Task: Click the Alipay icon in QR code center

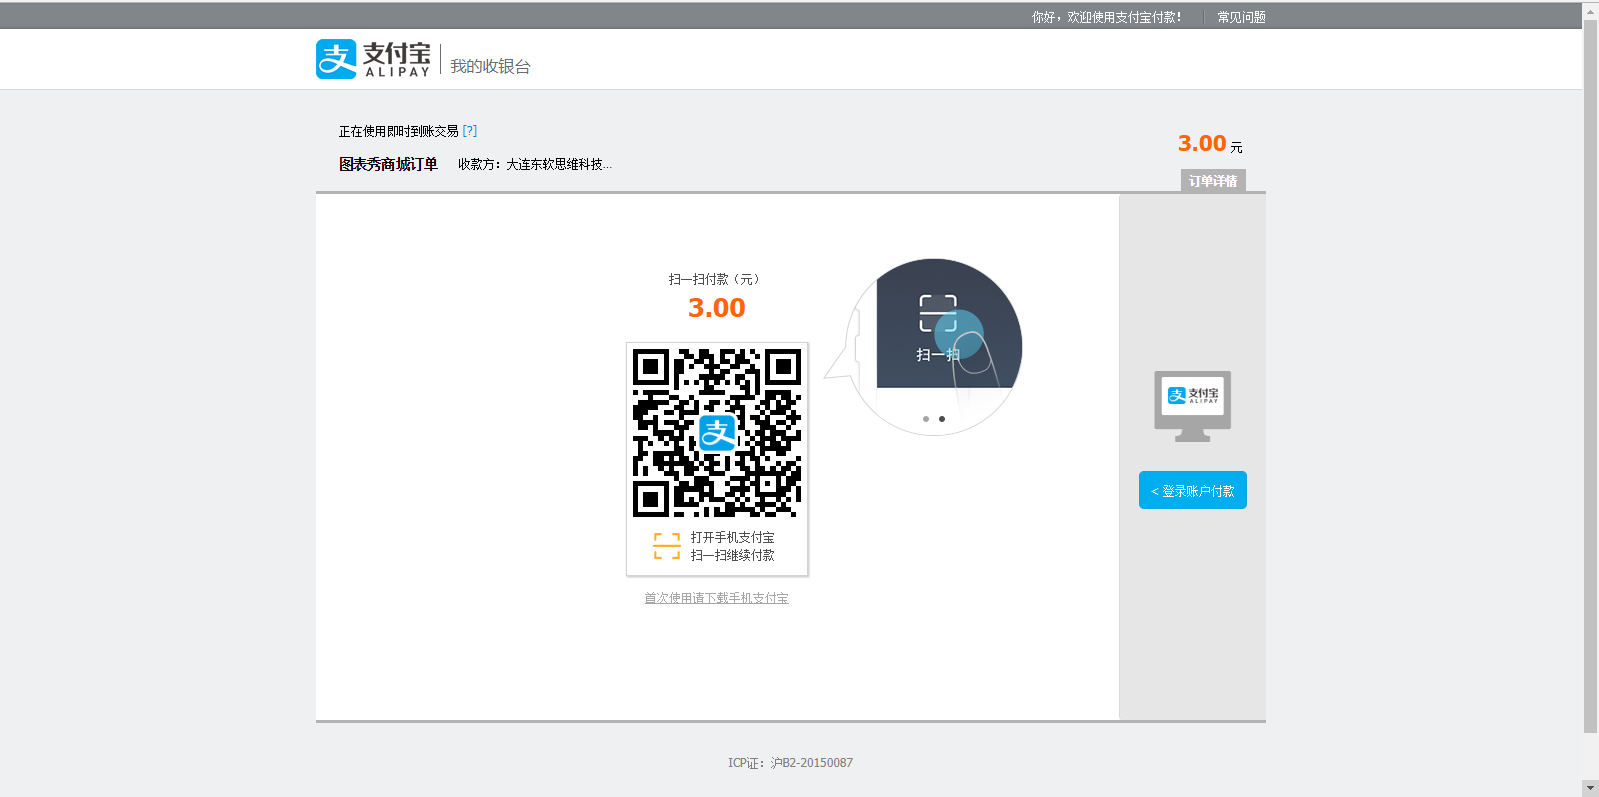Action: click(x=717, y=433)
